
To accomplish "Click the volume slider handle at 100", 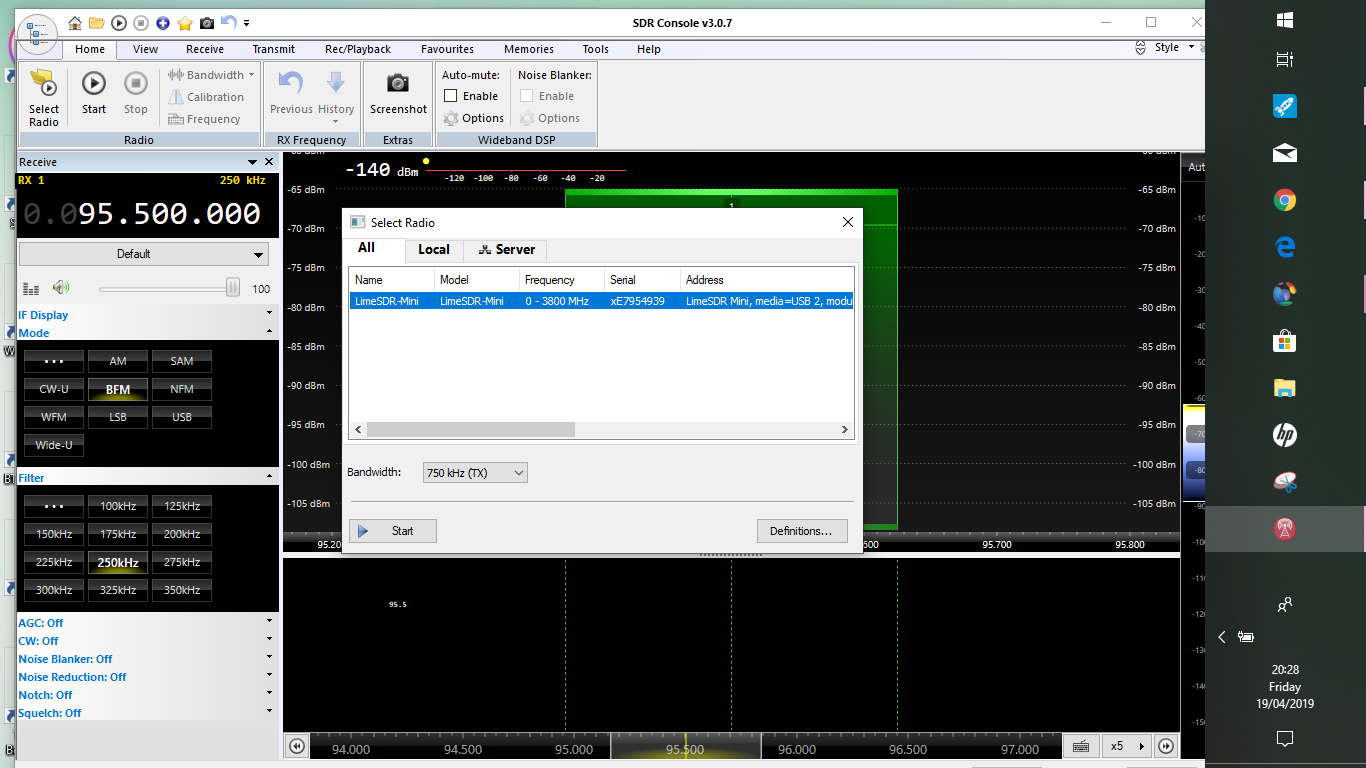I will 232,288.
